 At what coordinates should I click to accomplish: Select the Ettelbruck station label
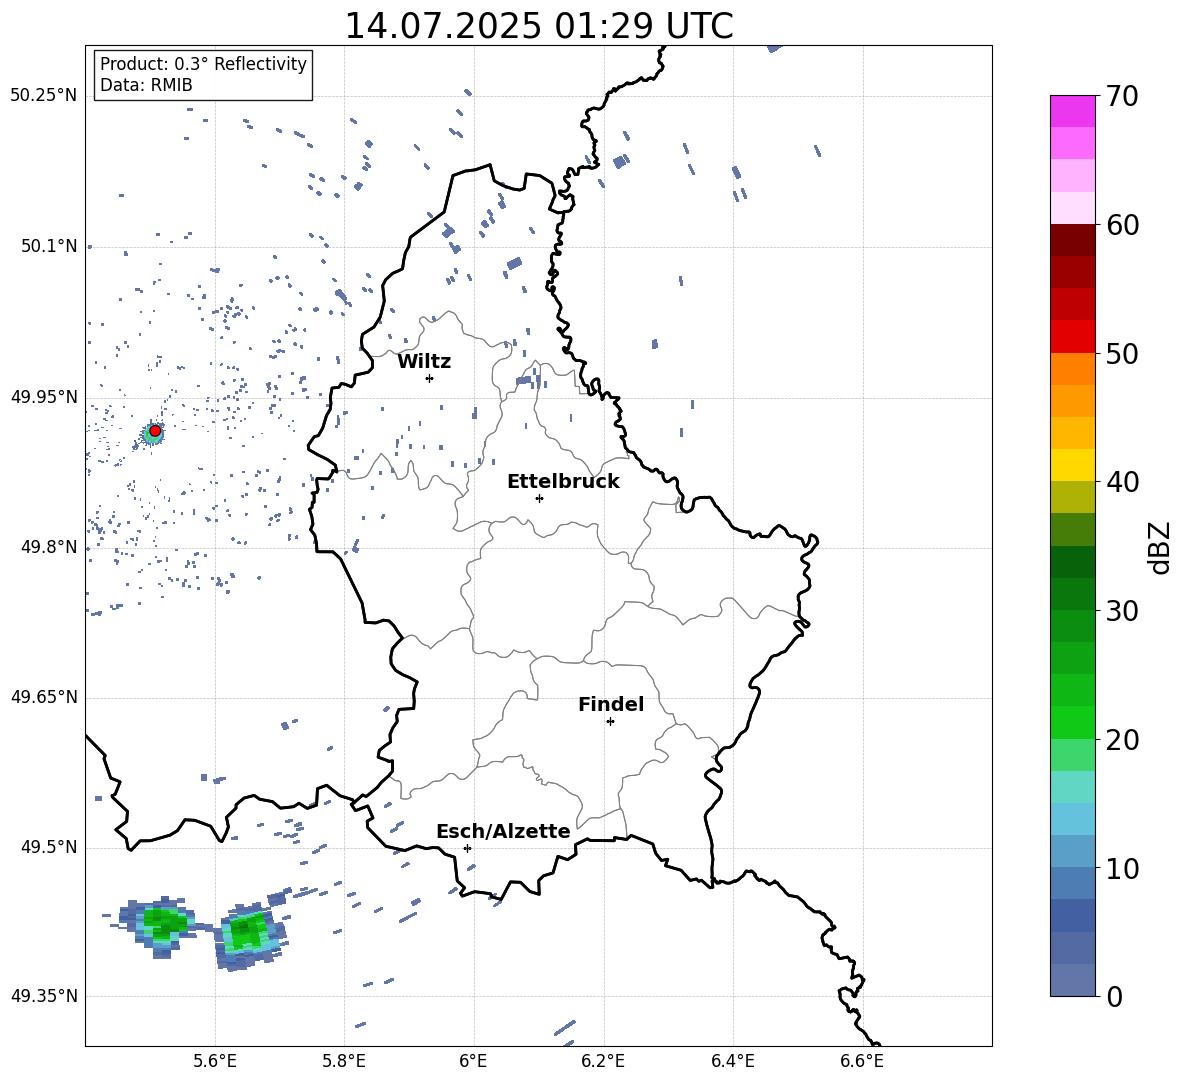coord(563,482)
